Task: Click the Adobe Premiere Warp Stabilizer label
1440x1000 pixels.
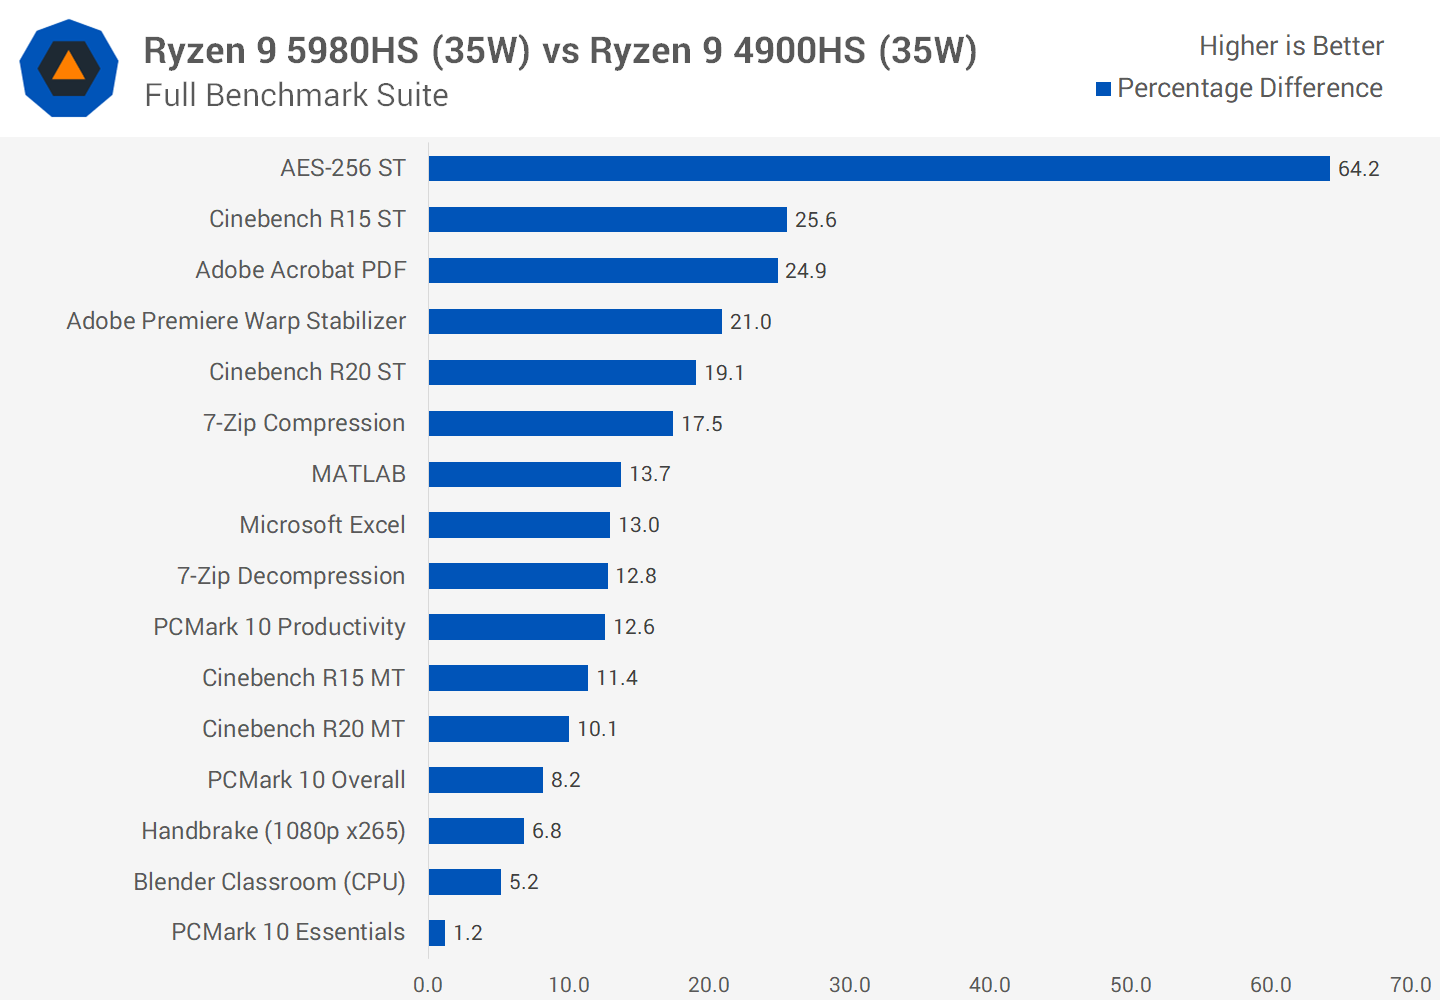Action: (236, 321)
